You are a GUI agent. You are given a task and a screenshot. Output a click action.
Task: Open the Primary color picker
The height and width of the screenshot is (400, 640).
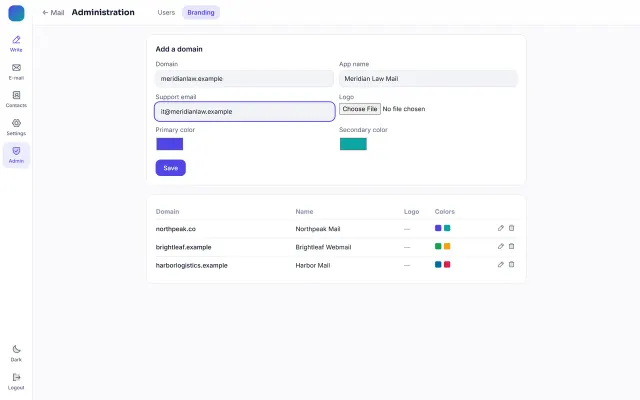pos(170,144)
